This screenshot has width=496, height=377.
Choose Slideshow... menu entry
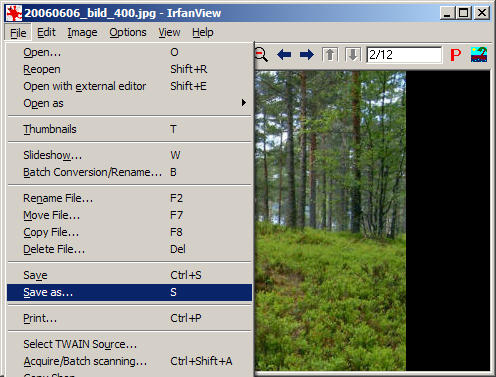coord(129,155)
